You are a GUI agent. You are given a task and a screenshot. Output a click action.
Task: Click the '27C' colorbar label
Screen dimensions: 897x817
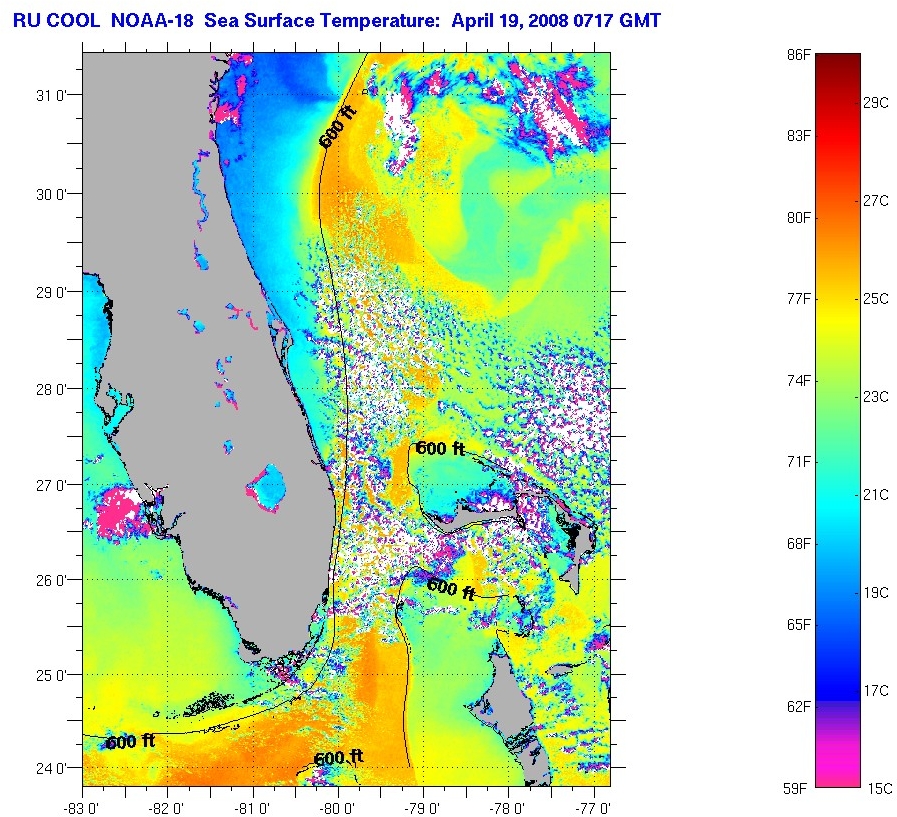pyautogui.click(x=875, y=201)
